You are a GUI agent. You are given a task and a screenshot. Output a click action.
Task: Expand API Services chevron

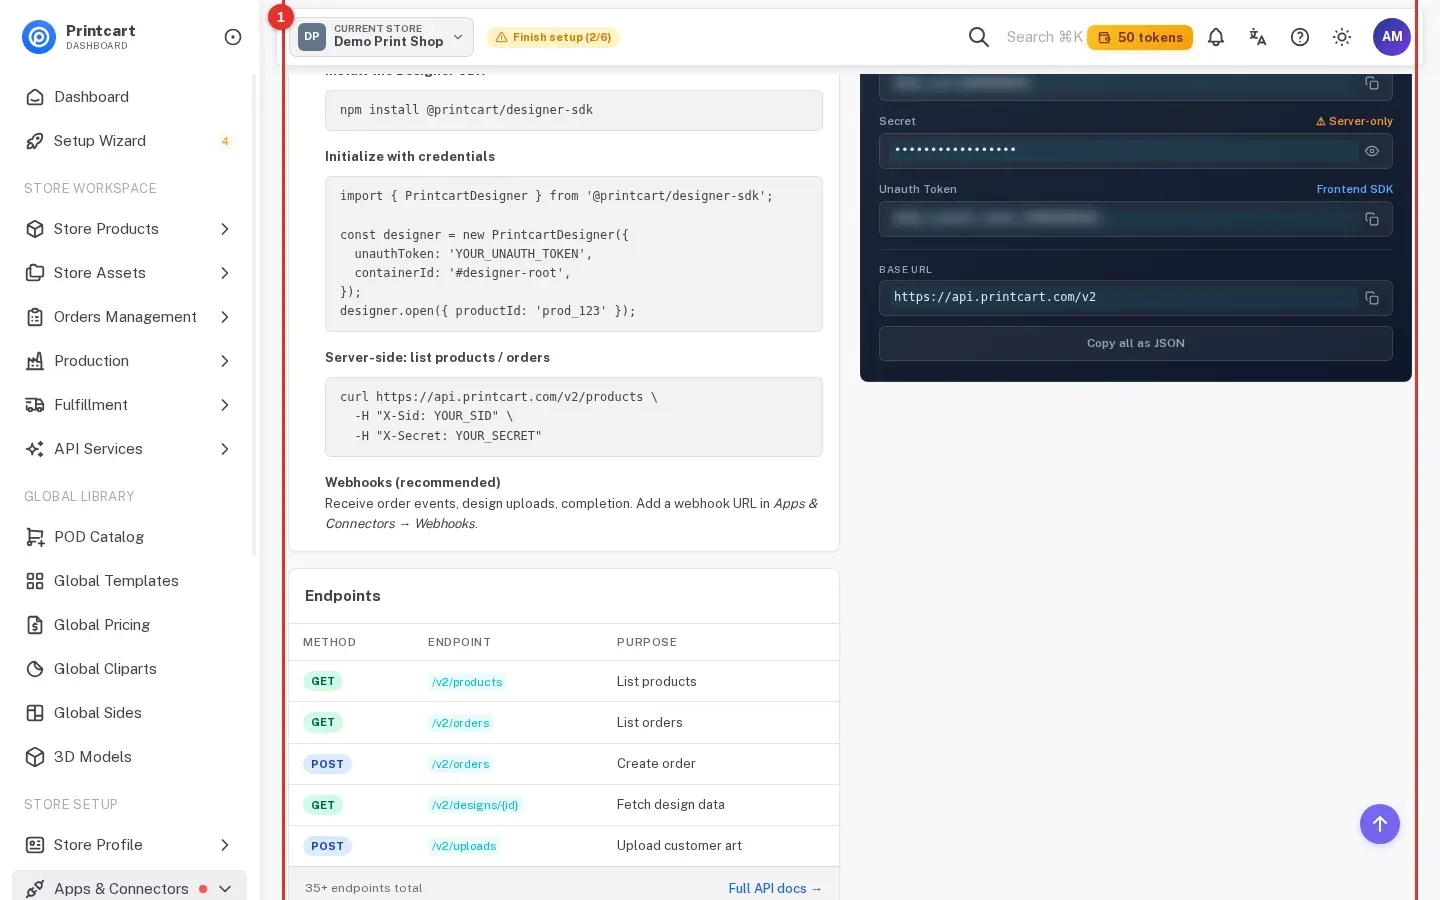225,449
